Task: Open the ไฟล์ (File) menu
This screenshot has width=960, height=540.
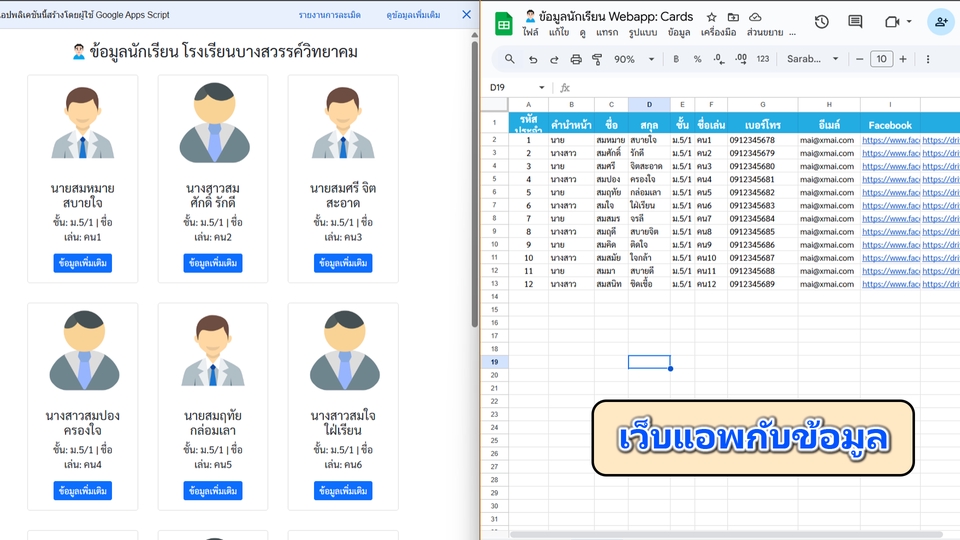Action: click(530, 32)
